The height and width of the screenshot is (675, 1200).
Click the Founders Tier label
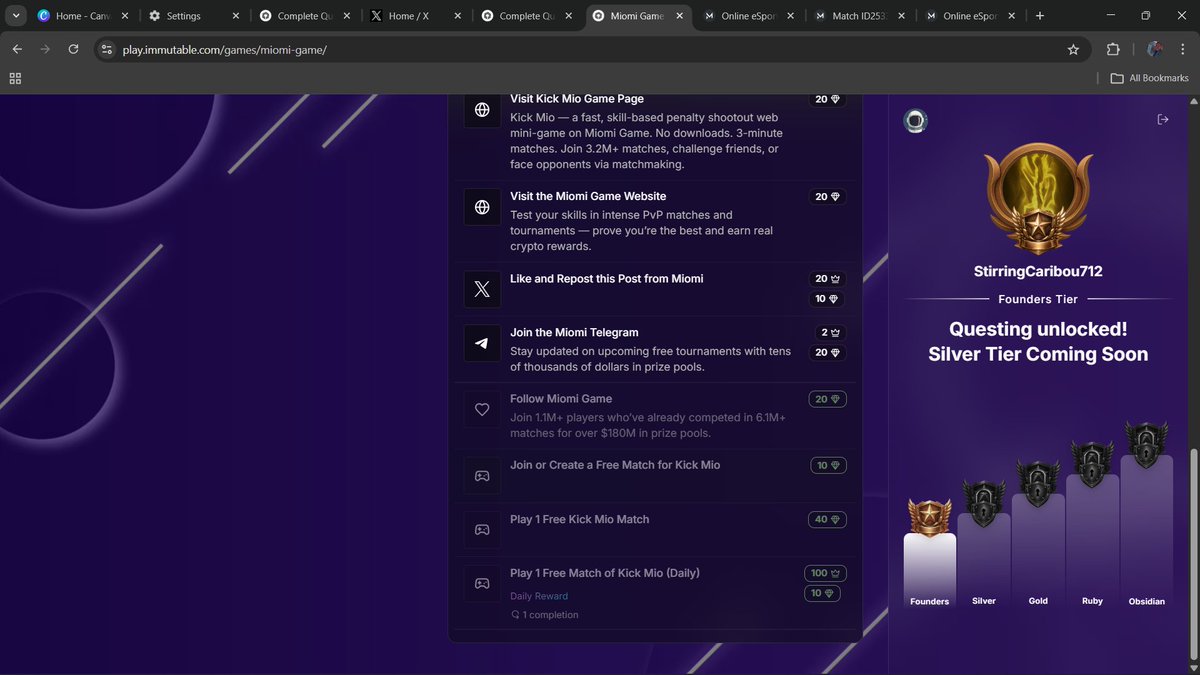(1038, 299)
